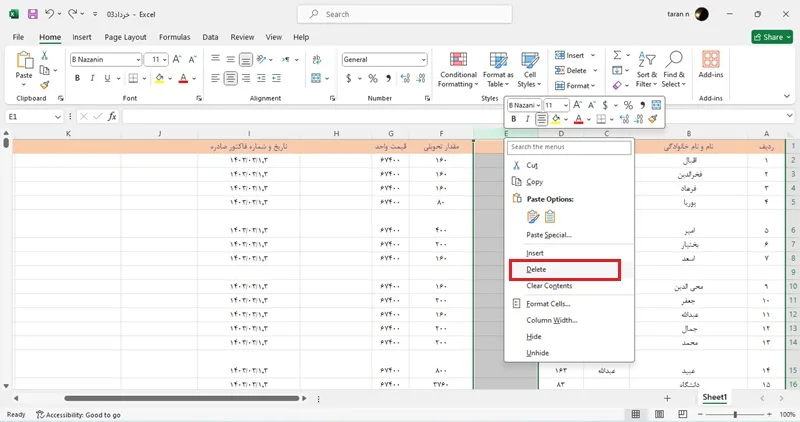This screenshot has height=422, width=800.
Task: Click the ribbon Comma Style icon
Action: point(388,78)
